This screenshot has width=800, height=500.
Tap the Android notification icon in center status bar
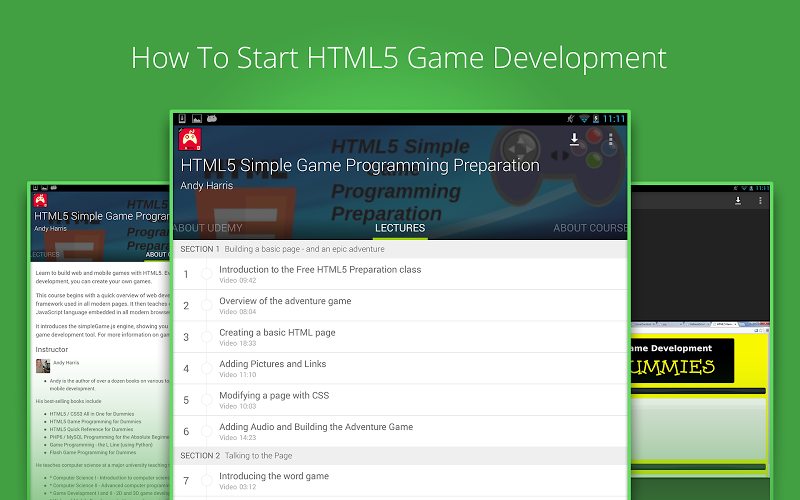212,118
